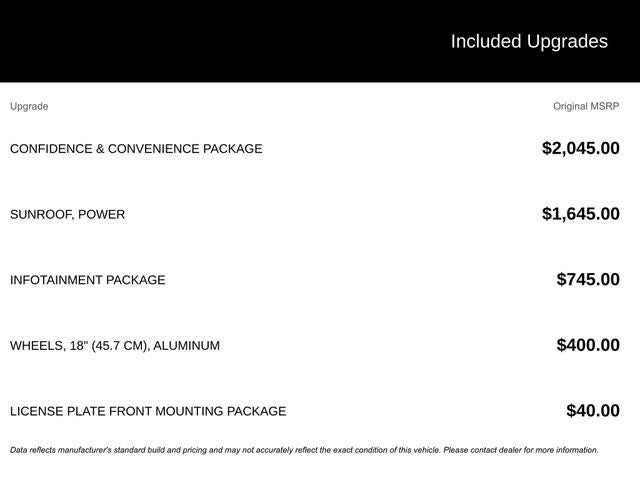
Task: Click the empty left side of the black banner
Action: pyautogui.click(x=150, y=41)
